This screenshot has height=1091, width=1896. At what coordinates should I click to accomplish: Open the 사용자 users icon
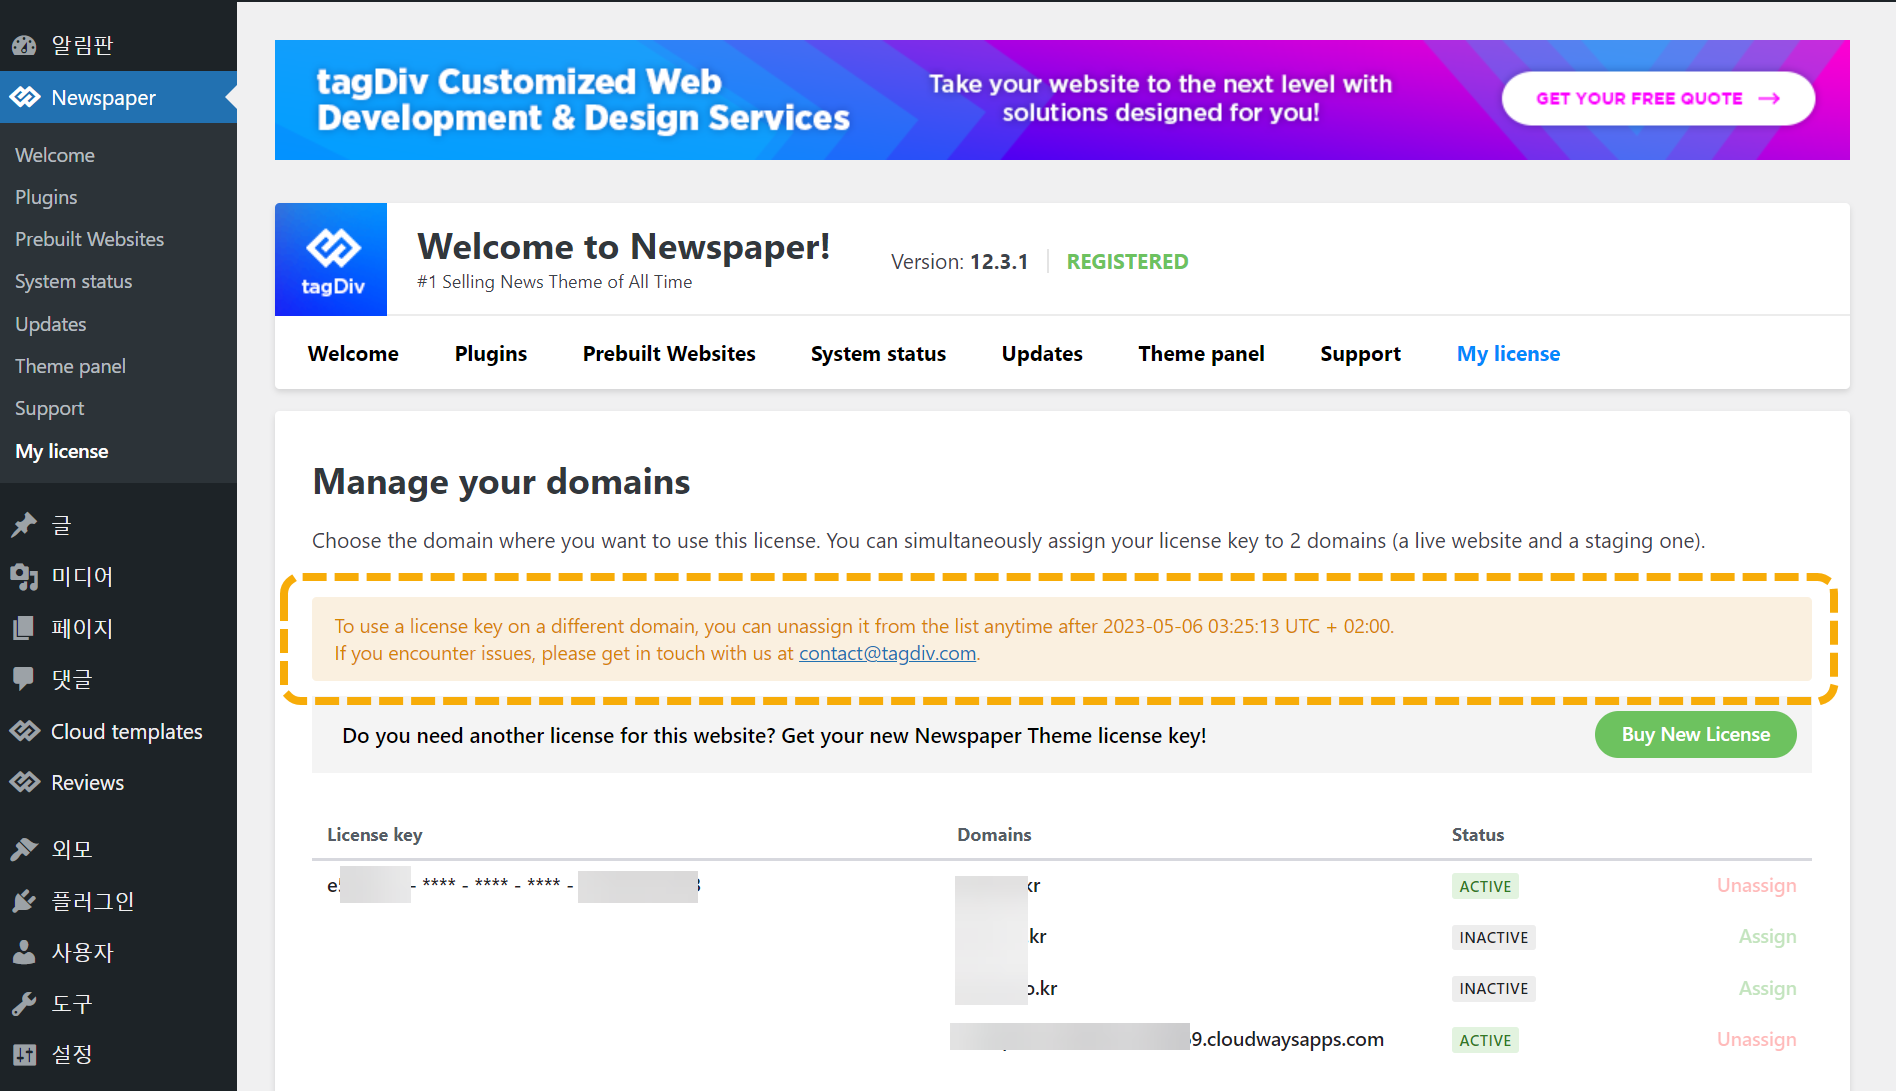(24, 952)
